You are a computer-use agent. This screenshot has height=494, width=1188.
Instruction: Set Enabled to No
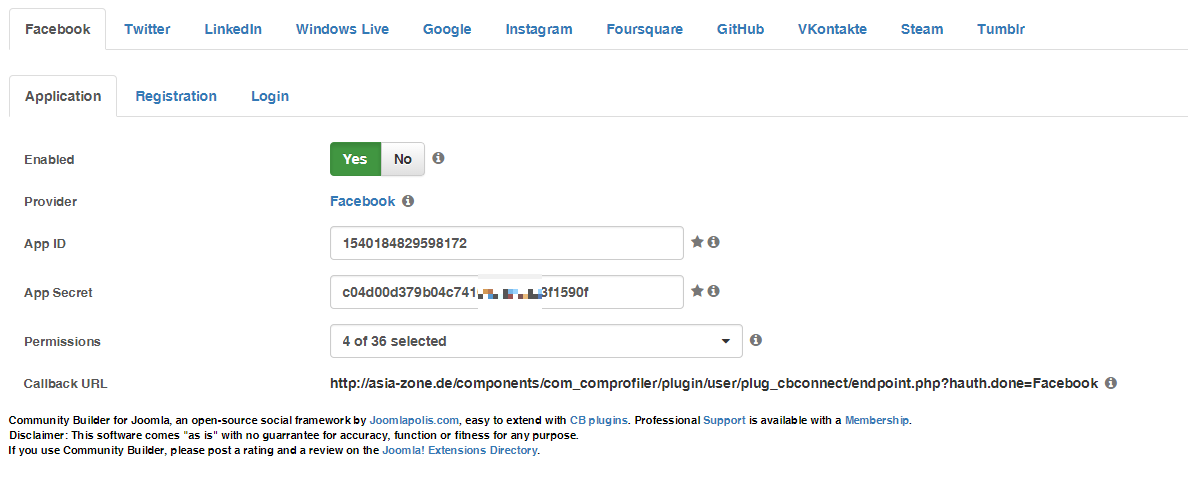pyautogui.click(x=402, y=159)
